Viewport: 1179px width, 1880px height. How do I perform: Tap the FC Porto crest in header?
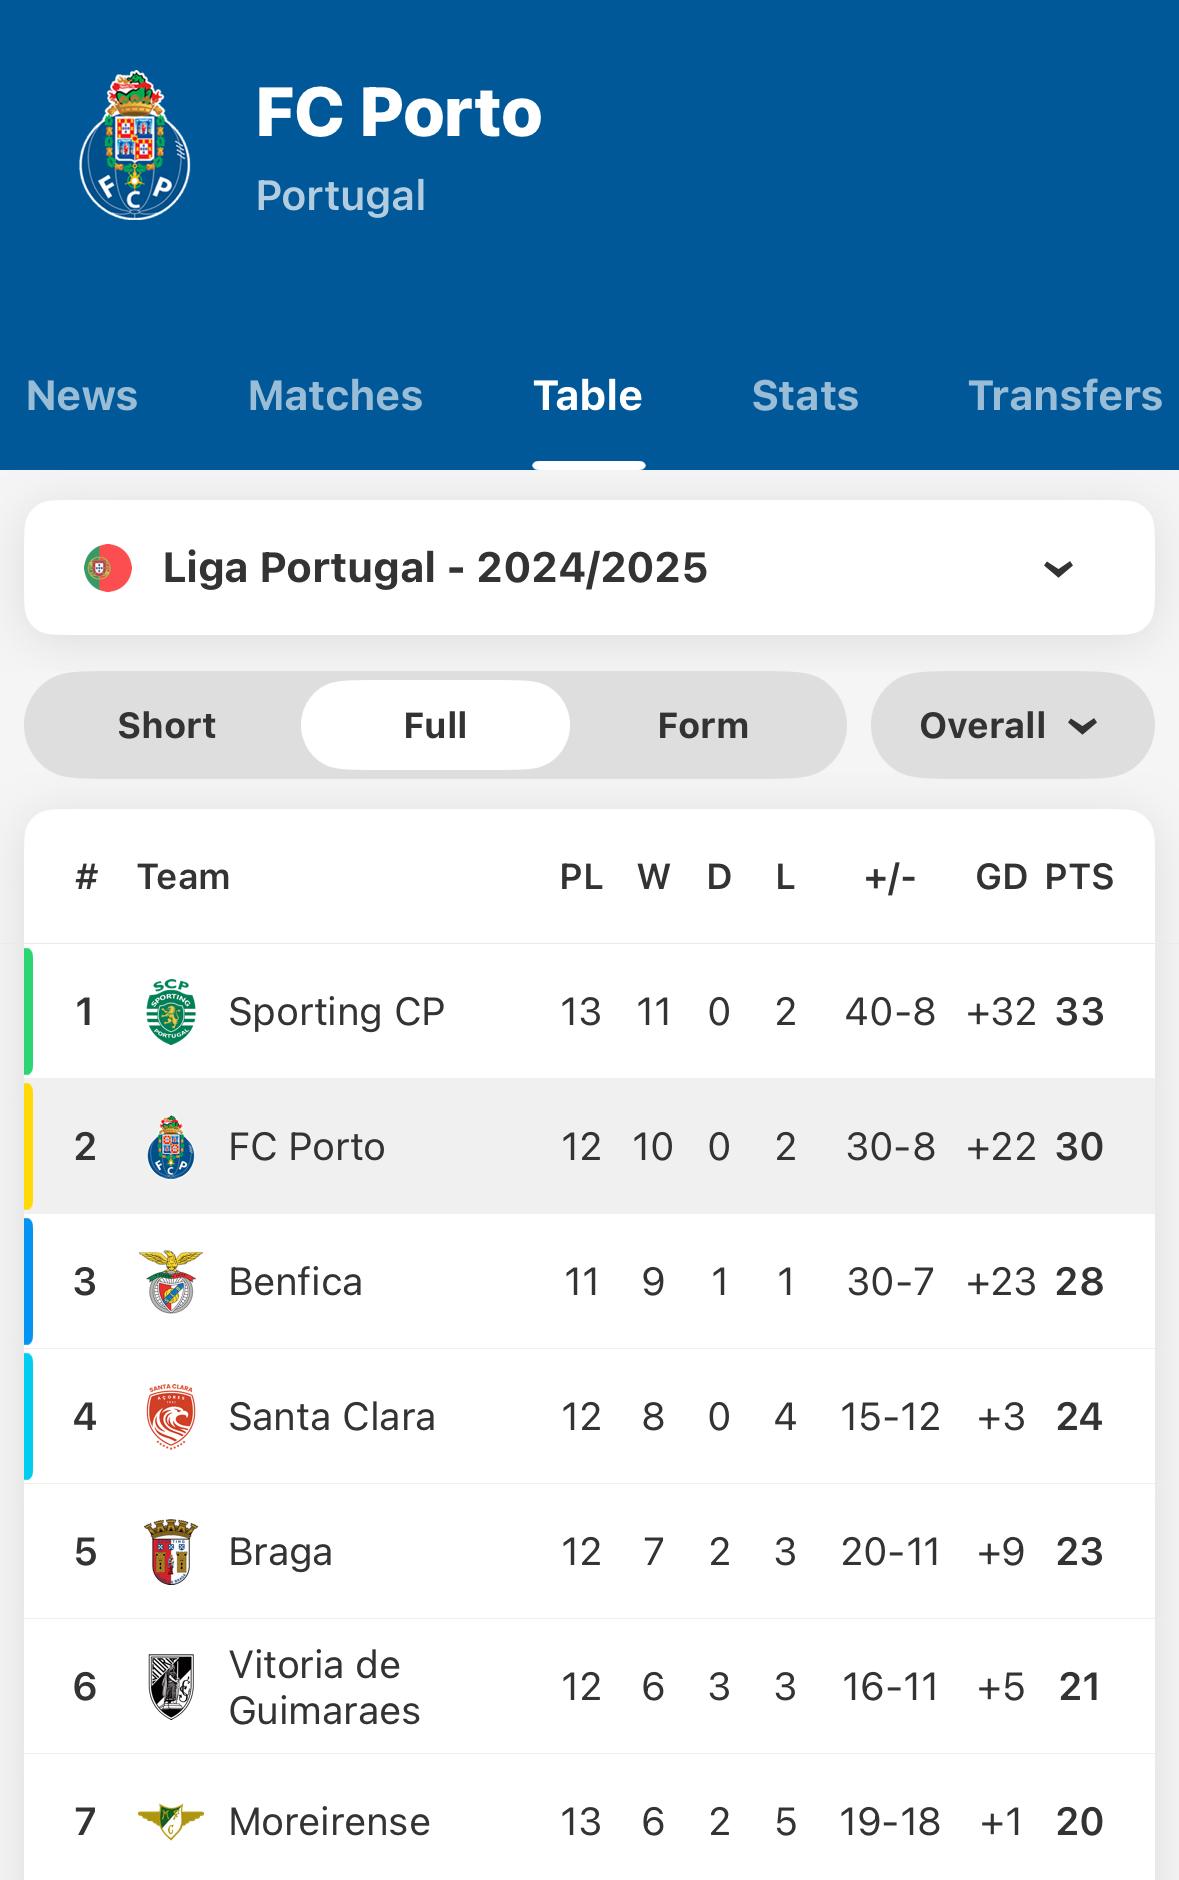(x=135, y=146)
